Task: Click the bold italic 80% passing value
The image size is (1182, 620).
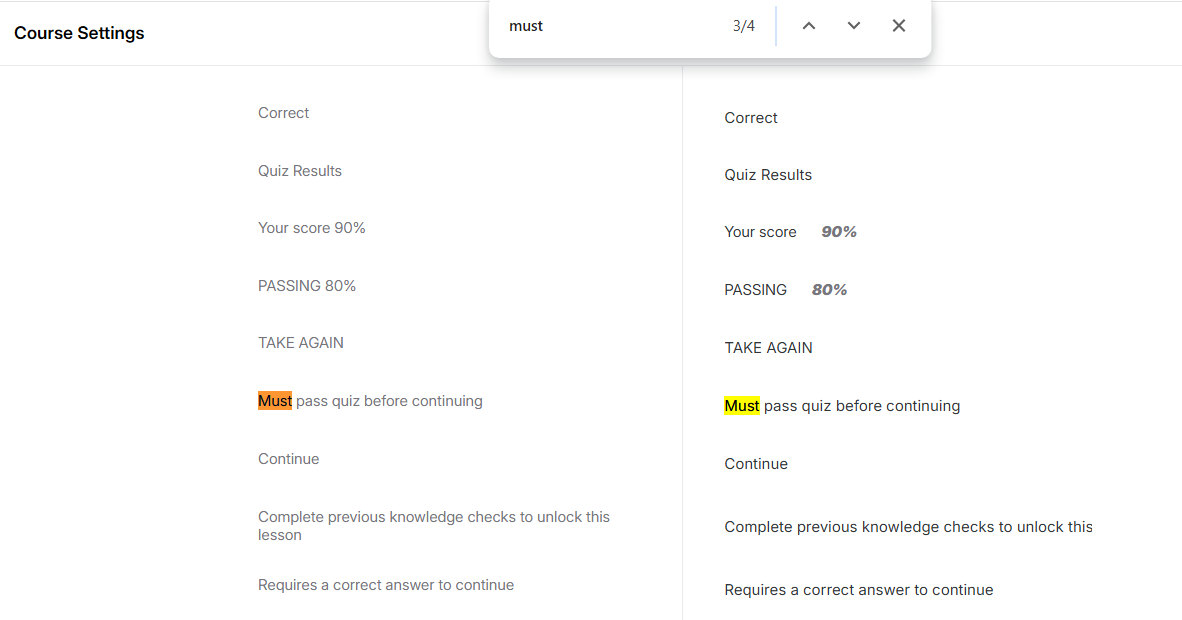Action: [829, 290]
